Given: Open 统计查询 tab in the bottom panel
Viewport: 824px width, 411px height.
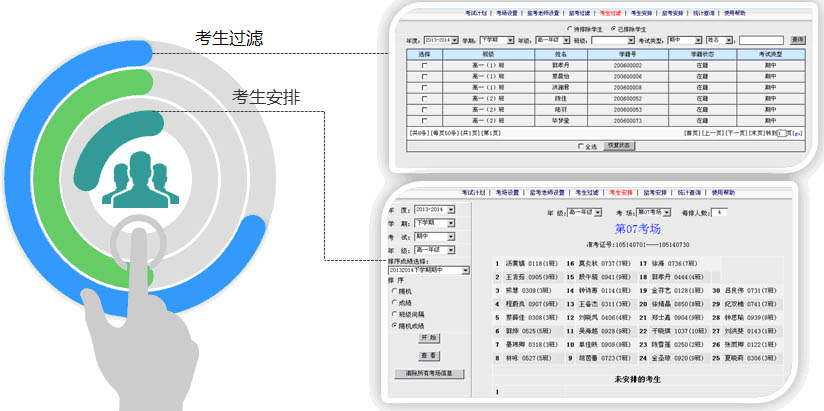Looking at the screenshot, I should click(x=690, y=191).
